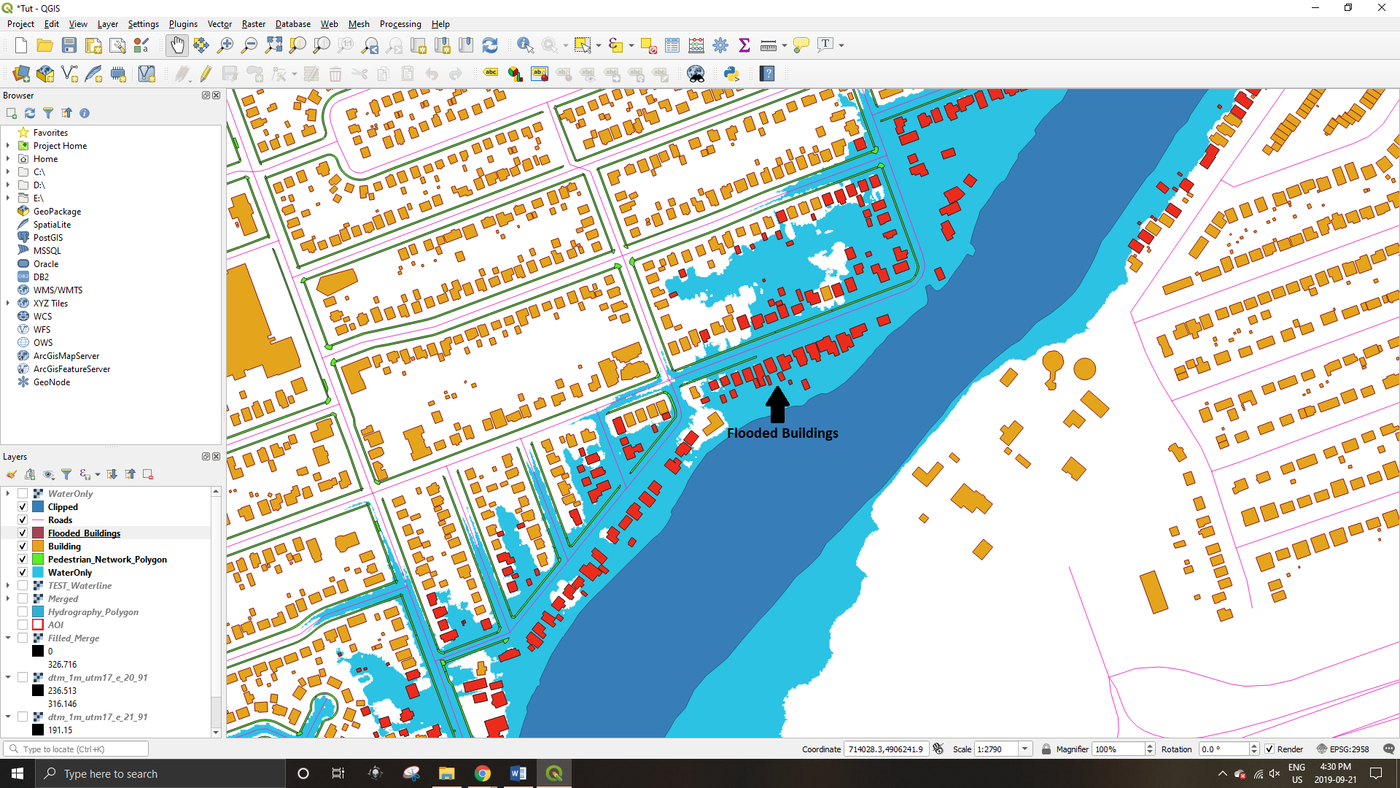The width and height of the screenshot is (1400, 788).
Task: Click the Help book icon in the toolbar
Action: (x=767, y=73)
